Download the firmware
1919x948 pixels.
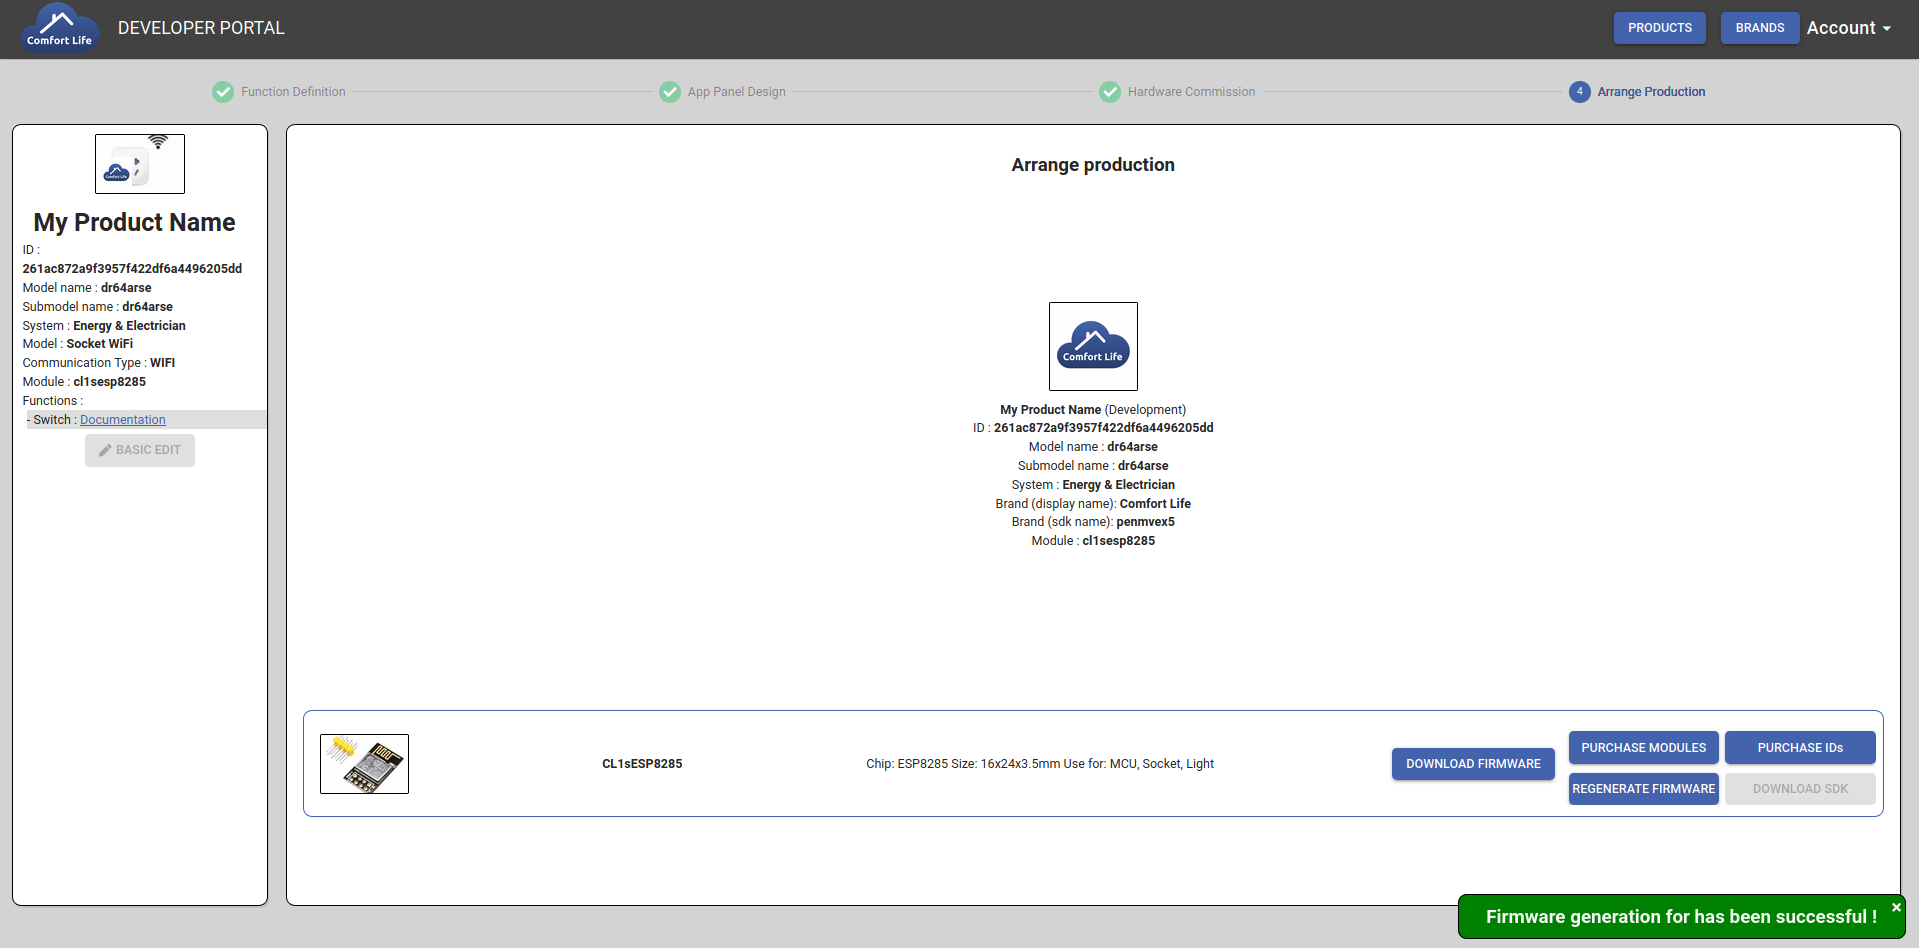tap(1473, 764)
